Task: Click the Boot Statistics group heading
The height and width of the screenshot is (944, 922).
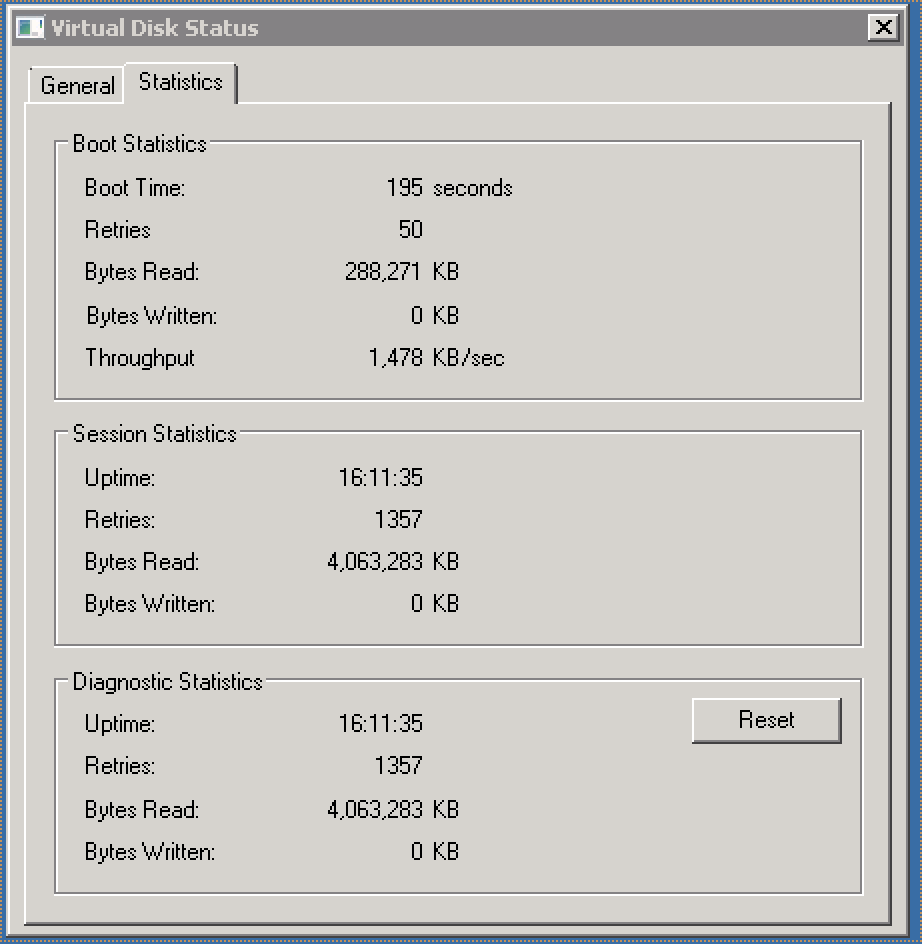Action: point(140,144)
